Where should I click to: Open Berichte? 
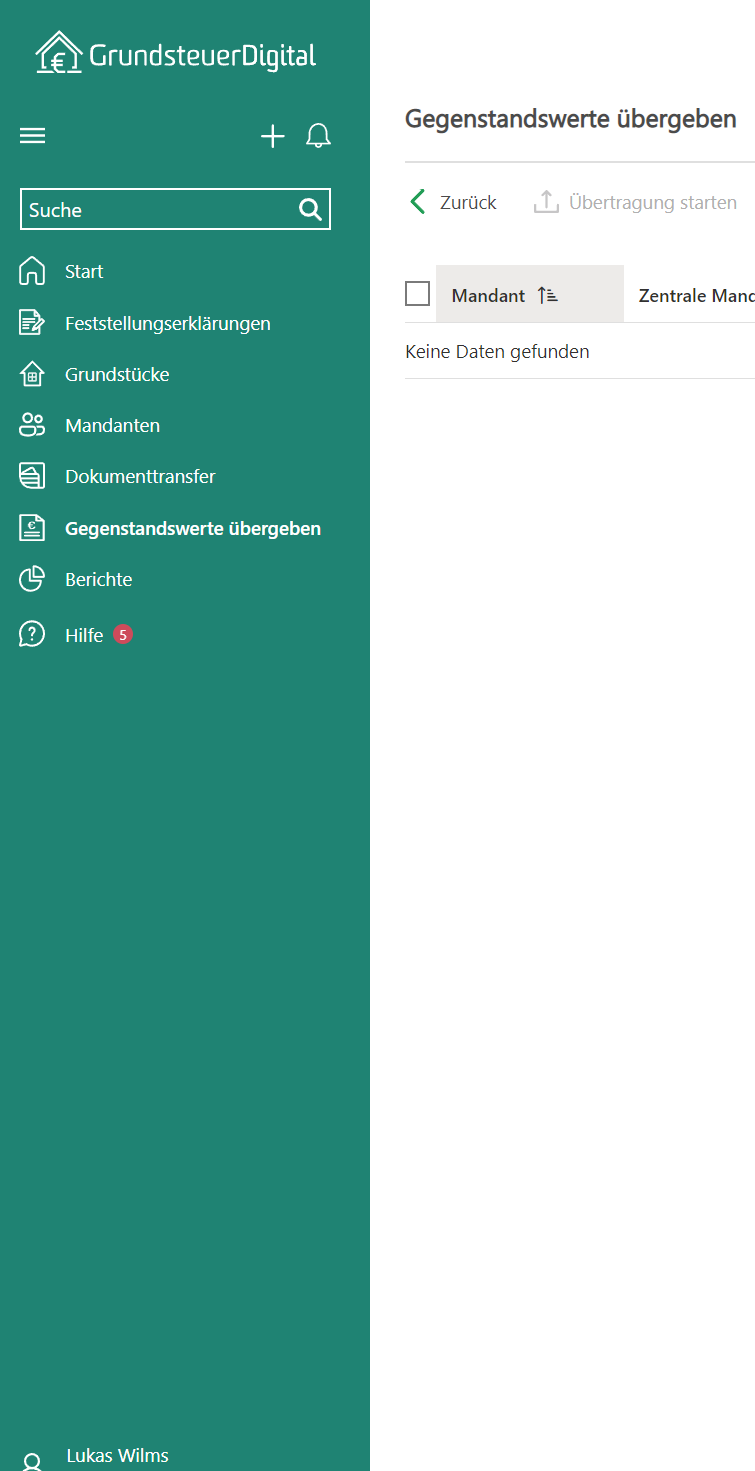click(x=99, y=579)
